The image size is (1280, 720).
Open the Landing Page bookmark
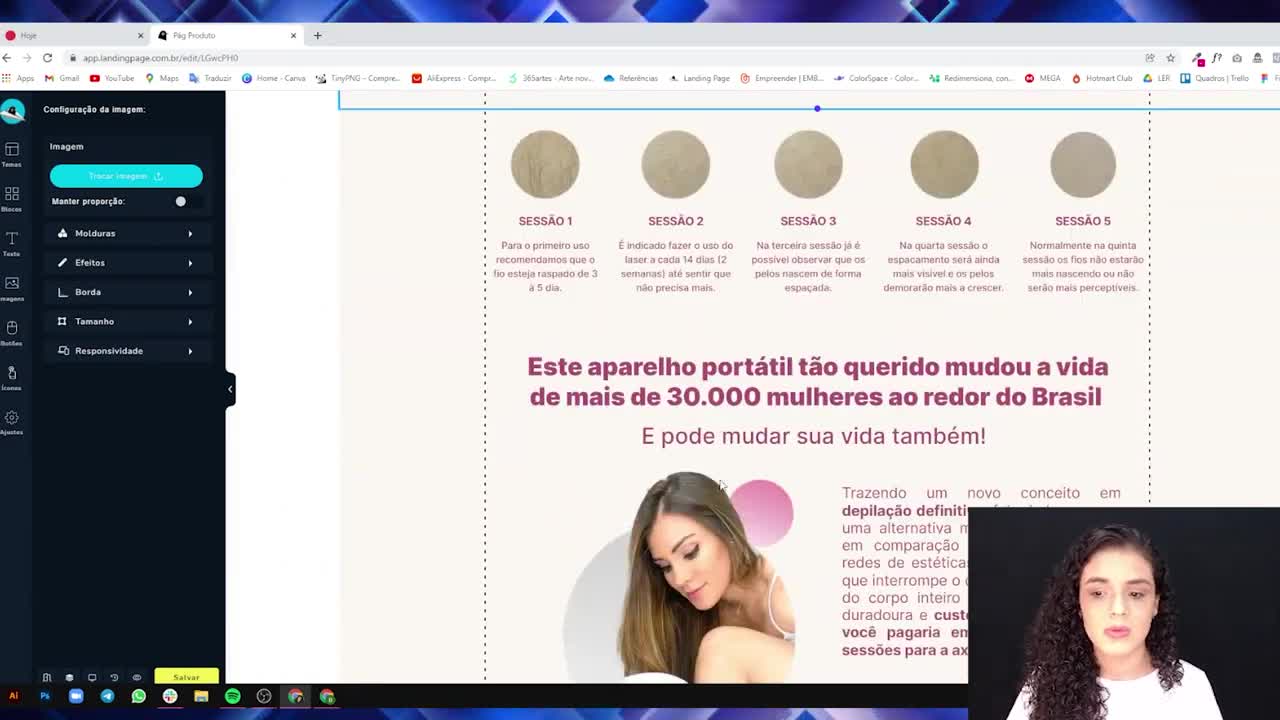[699, 78]
